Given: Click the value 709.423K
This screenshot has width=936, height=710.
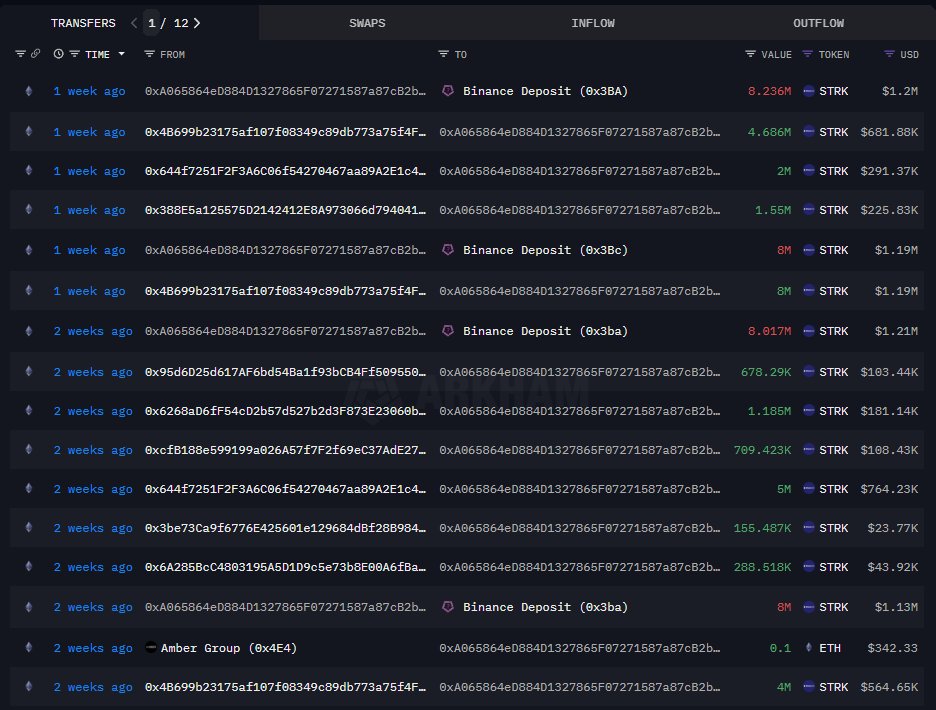Looking at the screenshot, I should [x=762, y=450].
